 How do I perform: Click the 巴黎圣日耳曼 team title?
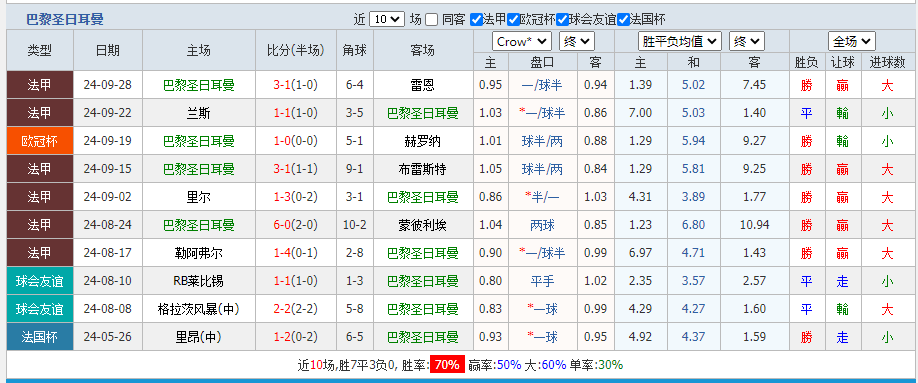click(65, 19)
